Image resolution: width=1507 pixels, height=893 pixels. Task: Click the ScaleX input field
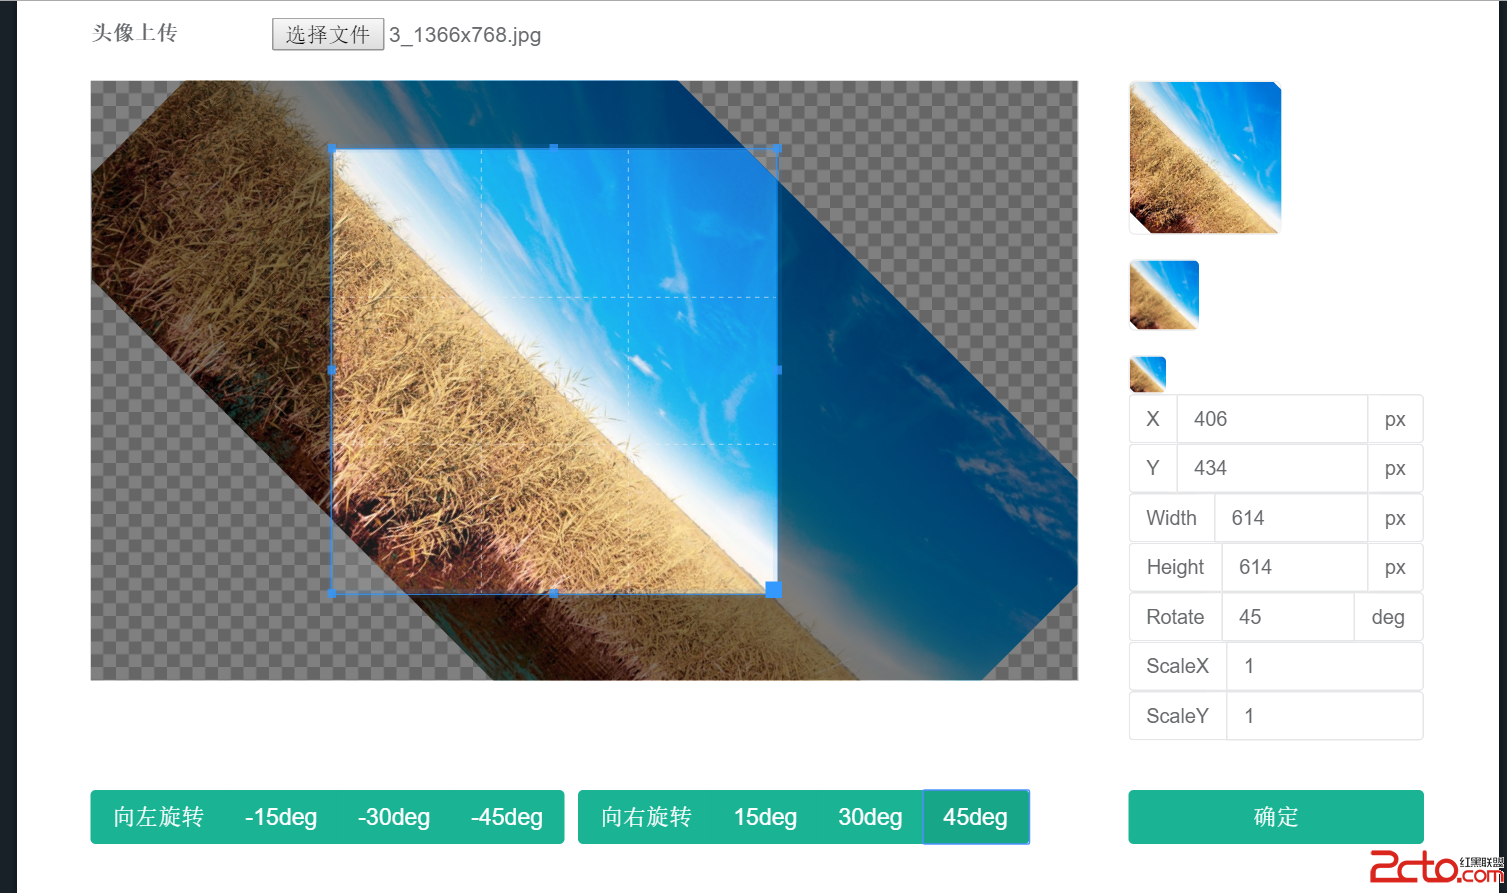point(1325,666)
